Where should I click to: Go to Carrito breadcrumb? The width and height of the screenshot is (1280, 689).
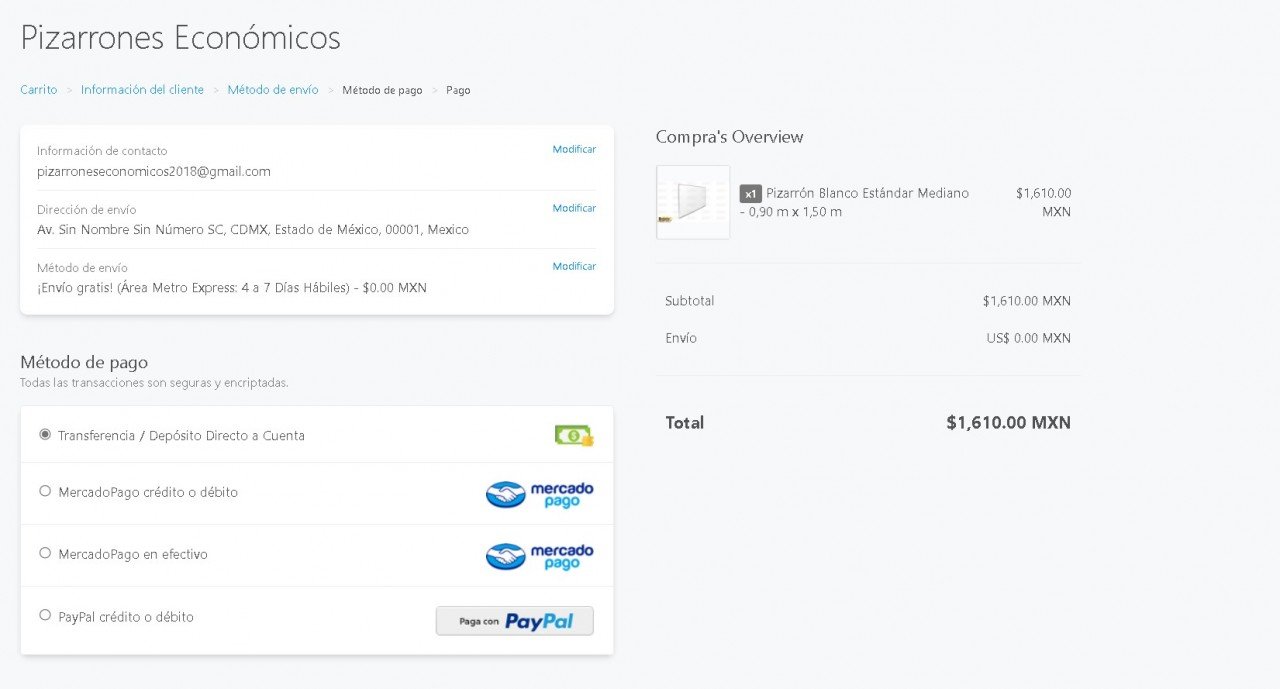(x=39, y=90)
